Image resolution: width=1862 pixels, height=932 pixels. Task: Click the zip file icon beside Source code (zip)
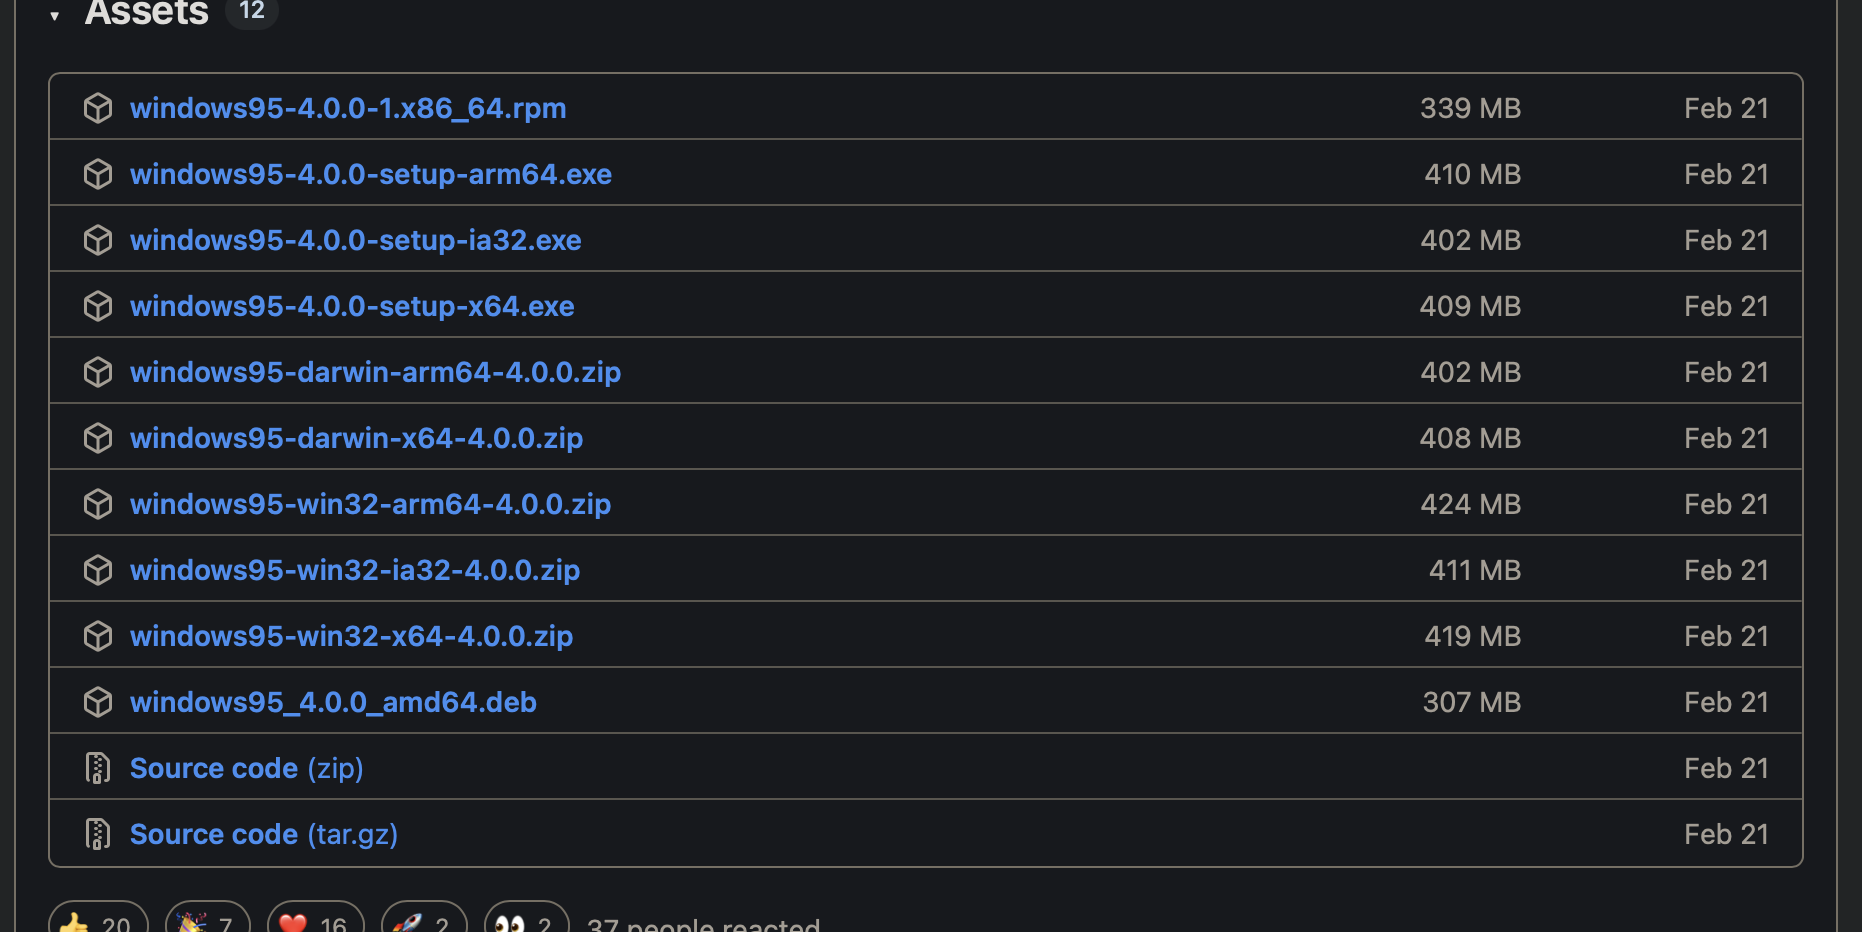98,768
